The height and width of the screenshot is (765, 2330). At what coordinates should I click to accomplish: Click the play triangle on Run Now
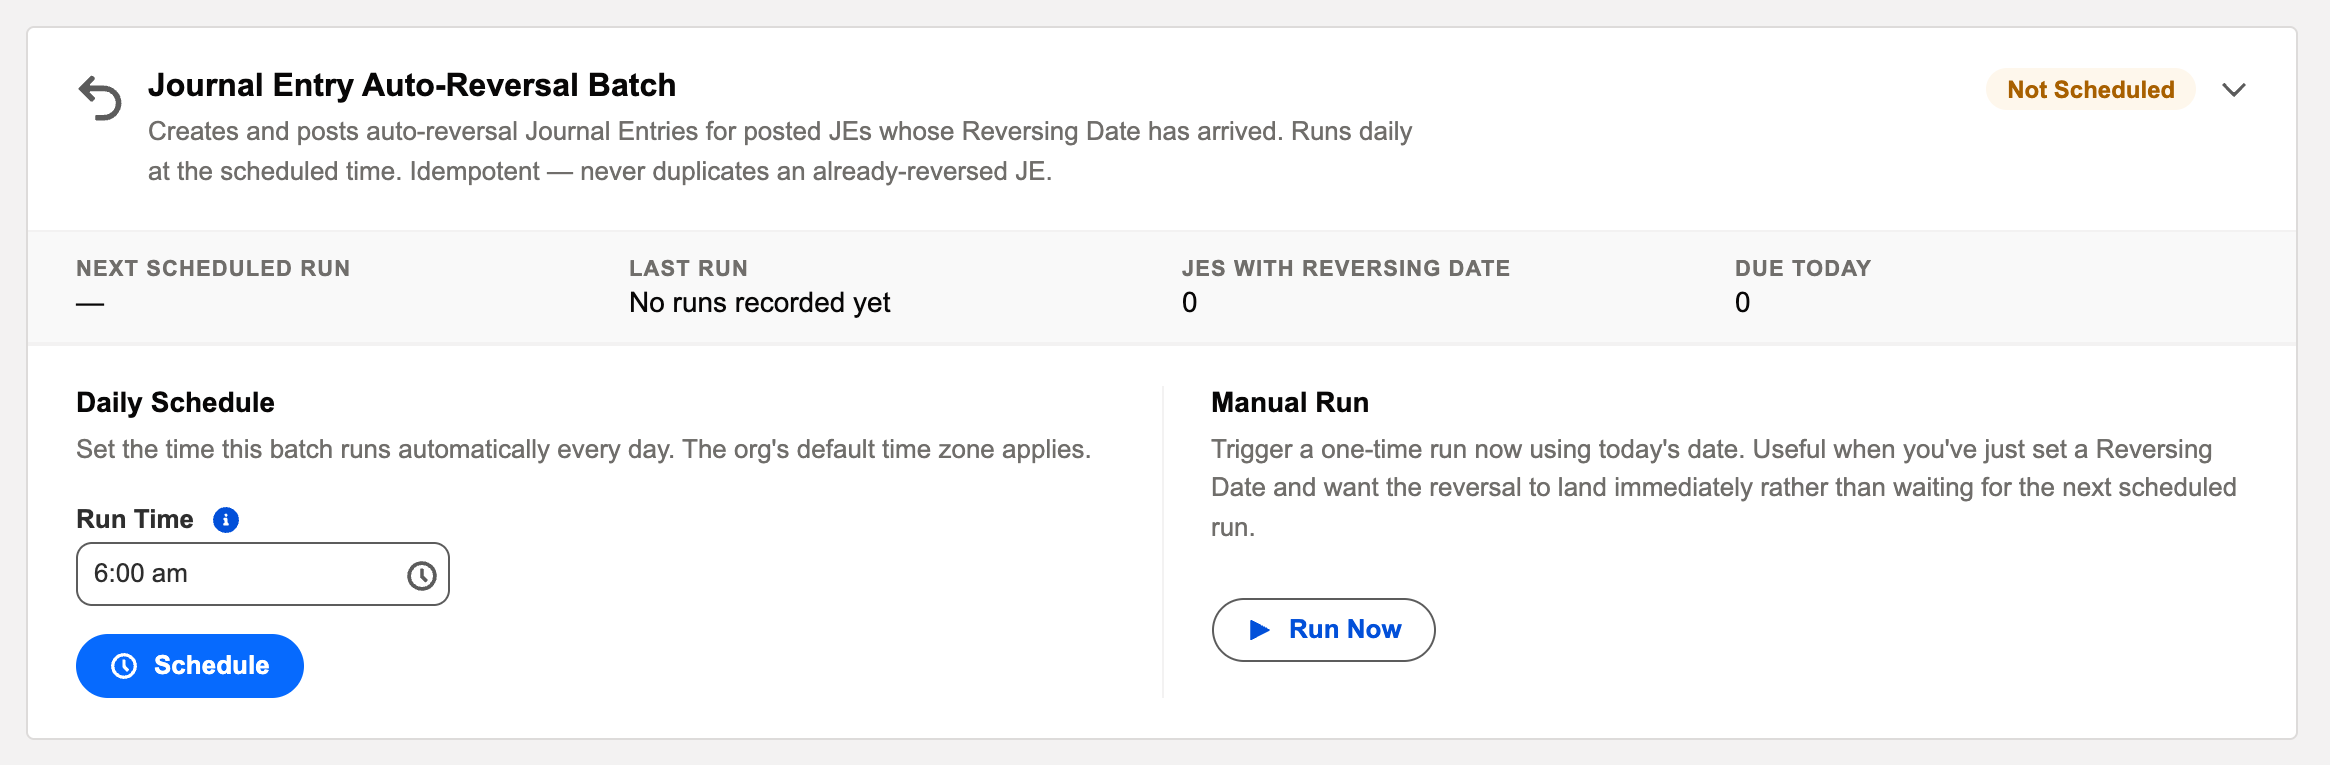tap(1260, 630)
